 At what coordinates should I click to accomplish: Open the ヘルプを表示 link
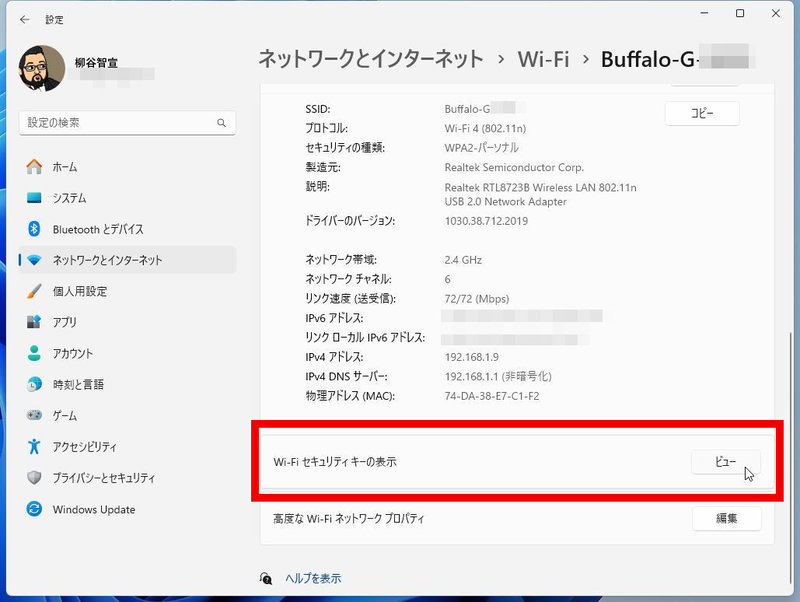[313, 578]
